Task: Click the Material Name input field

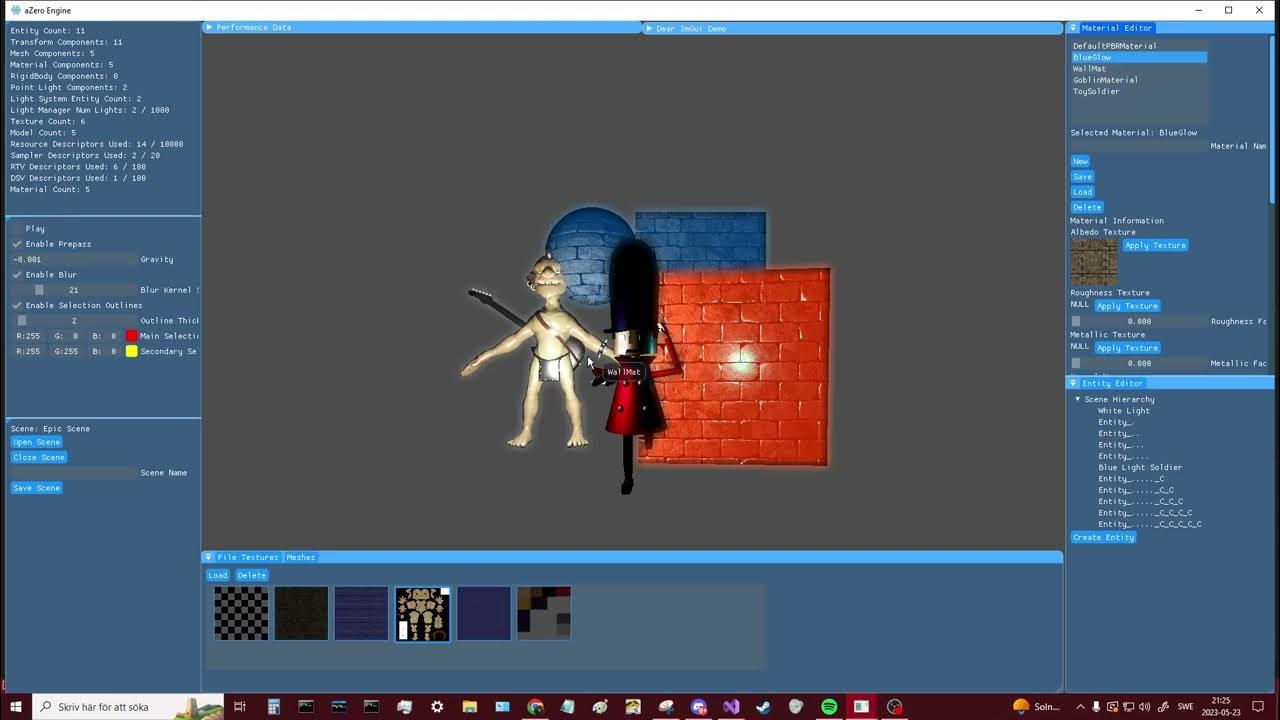Action: pyautogui.click(x=1139, y=146)
